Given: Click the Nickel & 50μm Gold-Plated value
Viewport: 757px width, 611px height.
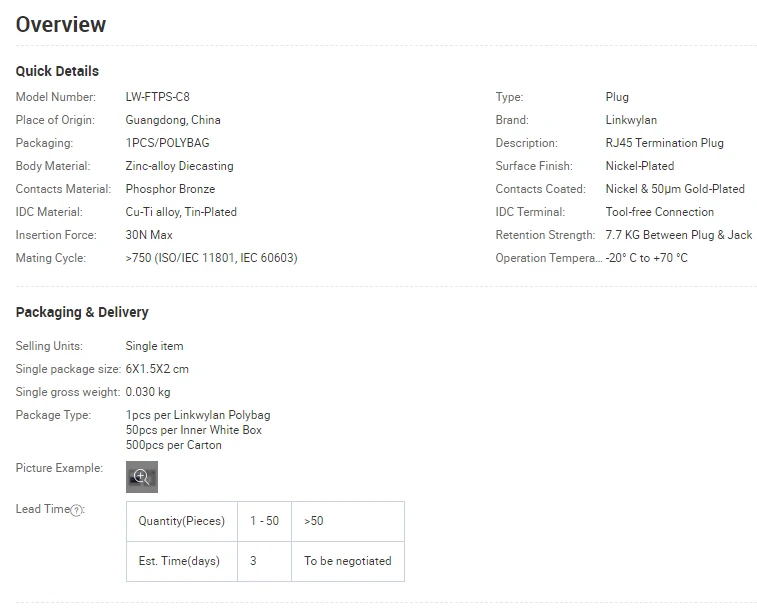Looking at the screenshot, I should (x=675, y=189).
